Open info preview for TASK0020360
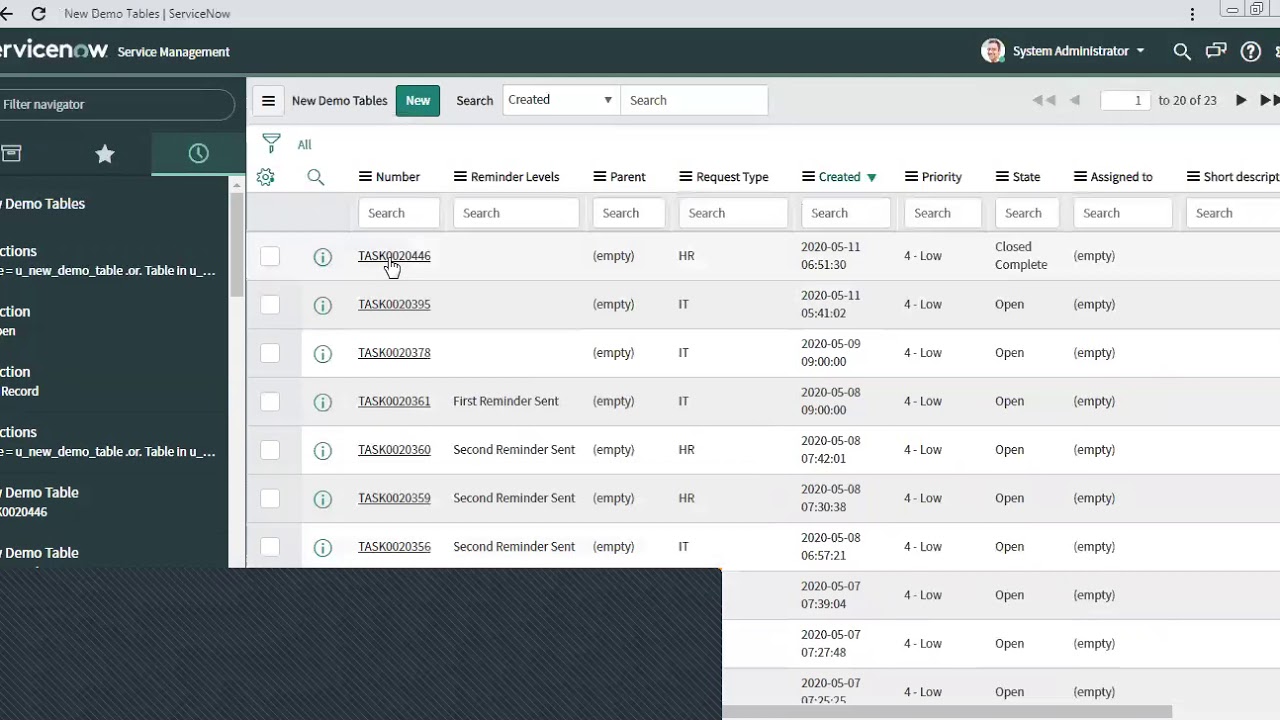 coord(322,451)
